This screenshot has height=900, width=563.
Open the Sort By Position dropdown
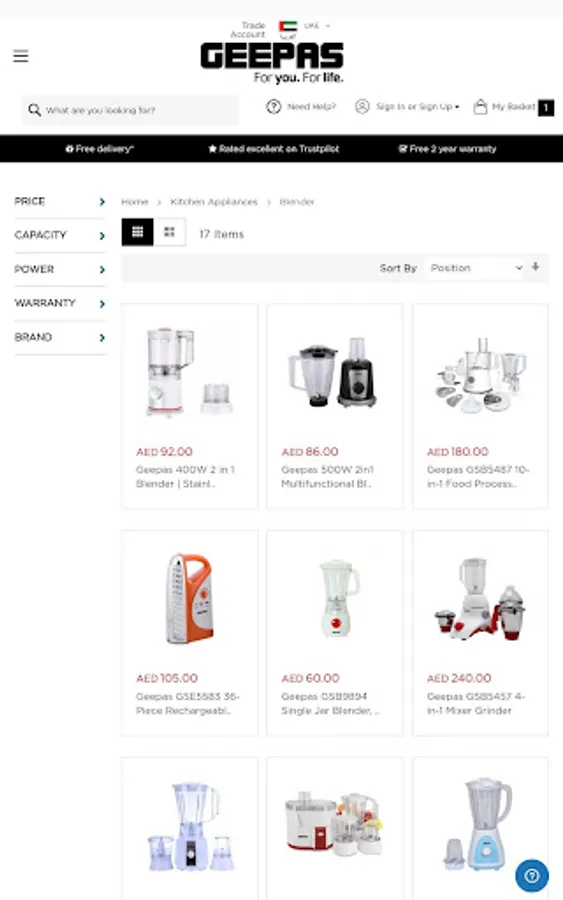tap(474, 268)
